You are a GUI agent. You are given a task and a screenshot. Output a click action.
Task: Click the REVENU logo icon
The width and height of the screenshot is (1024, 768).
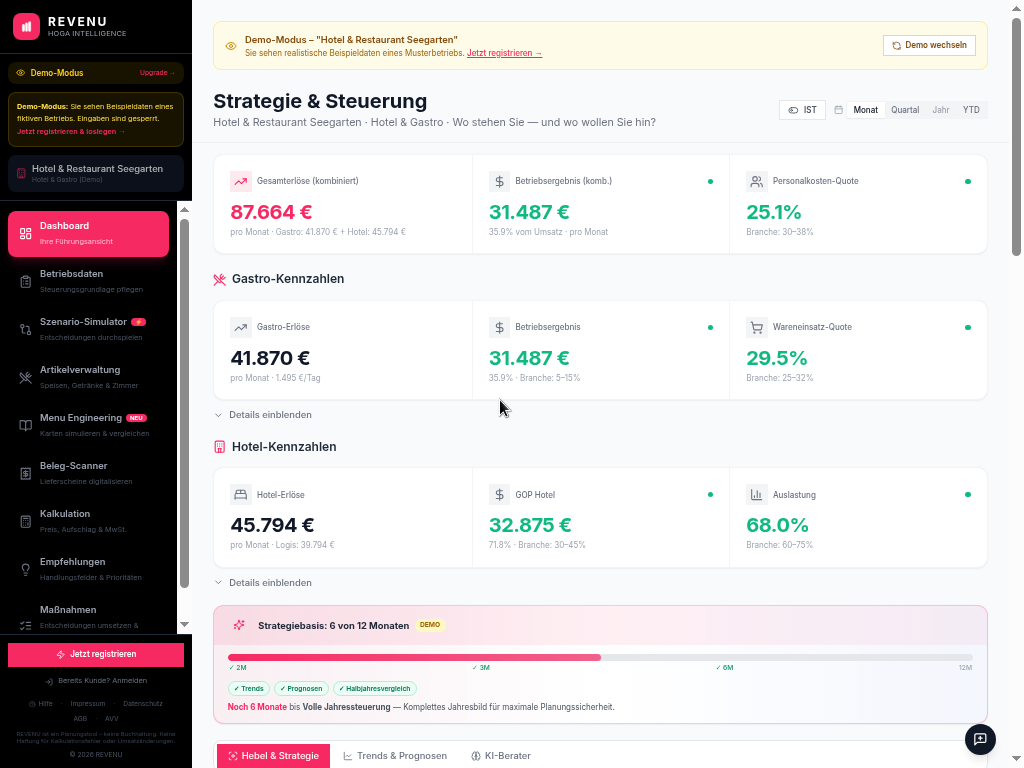[26, 27]
